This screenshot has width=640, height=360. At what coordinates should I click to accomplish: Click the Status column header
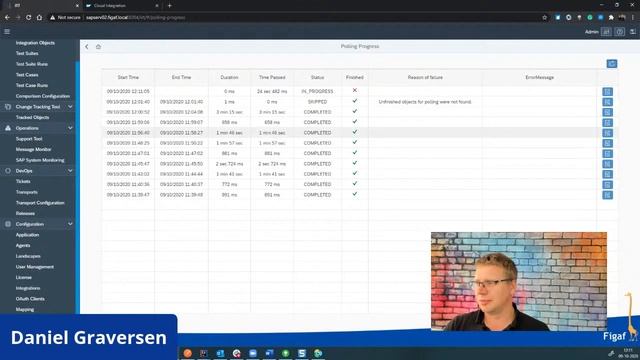pyautogui.click(x=317, y=77)
